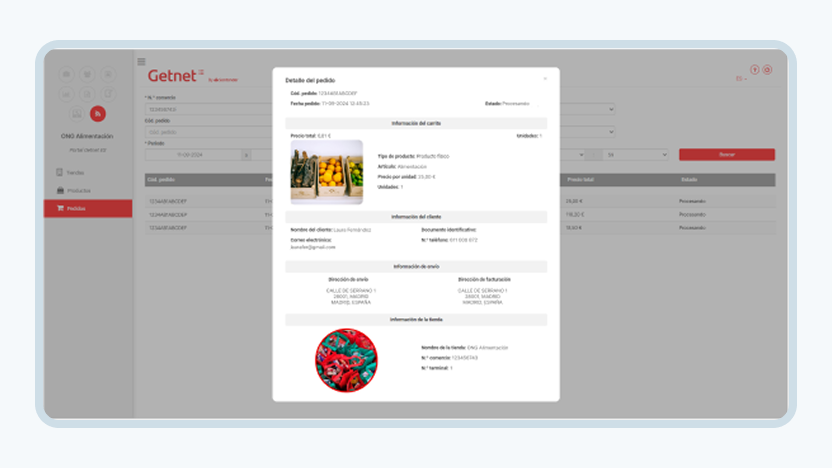Click the round store logo image
Viewport: 832px width, 468px height.
tap(346, 360)
